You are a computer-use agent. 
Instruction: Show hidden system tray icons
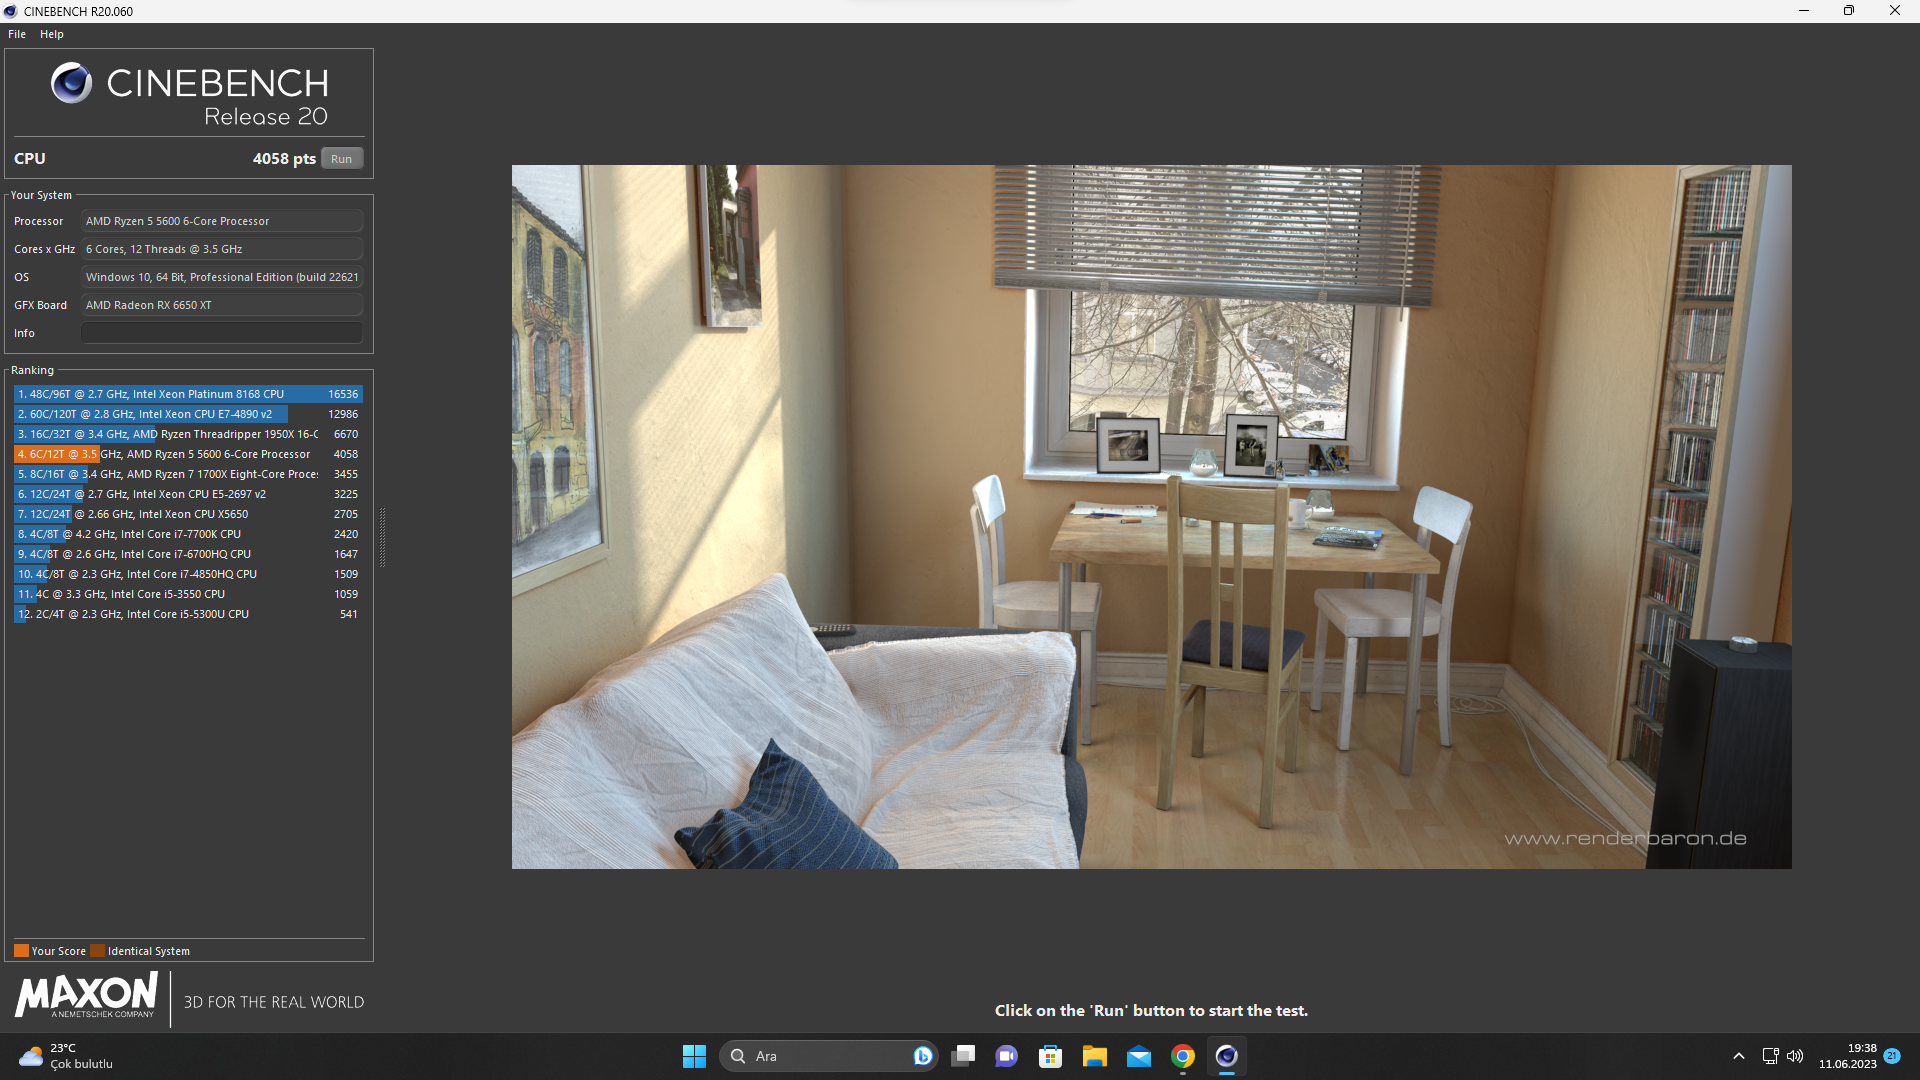click(x=1739, y=1056)
